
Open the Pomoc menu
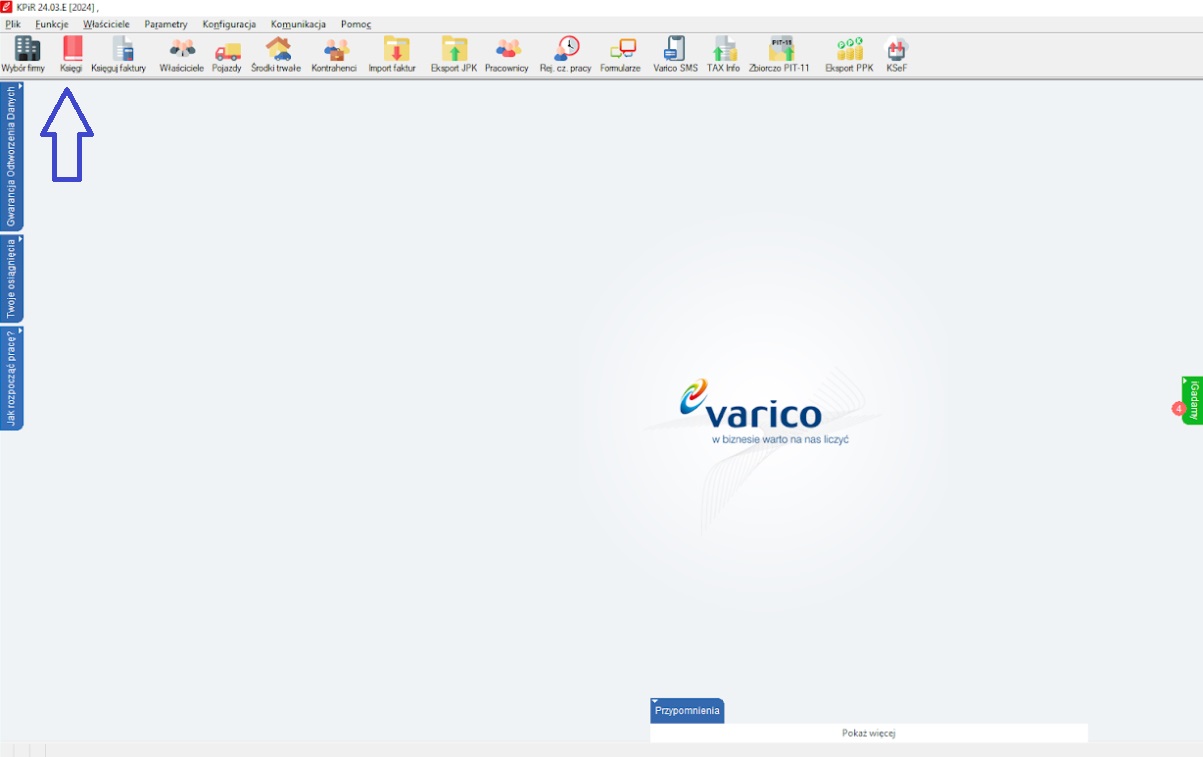tap(356, 24)
